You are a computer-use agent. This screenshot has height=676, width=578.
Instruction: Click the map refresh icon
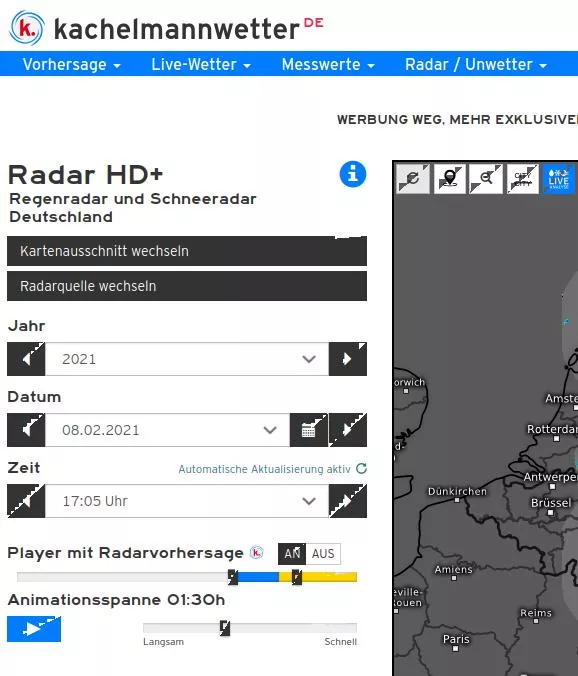pos(412,178)
